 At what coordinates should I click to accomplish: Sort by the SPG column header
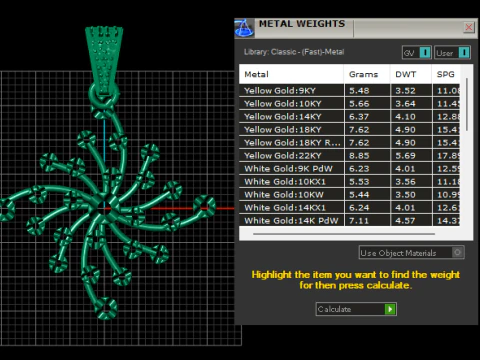446,74
